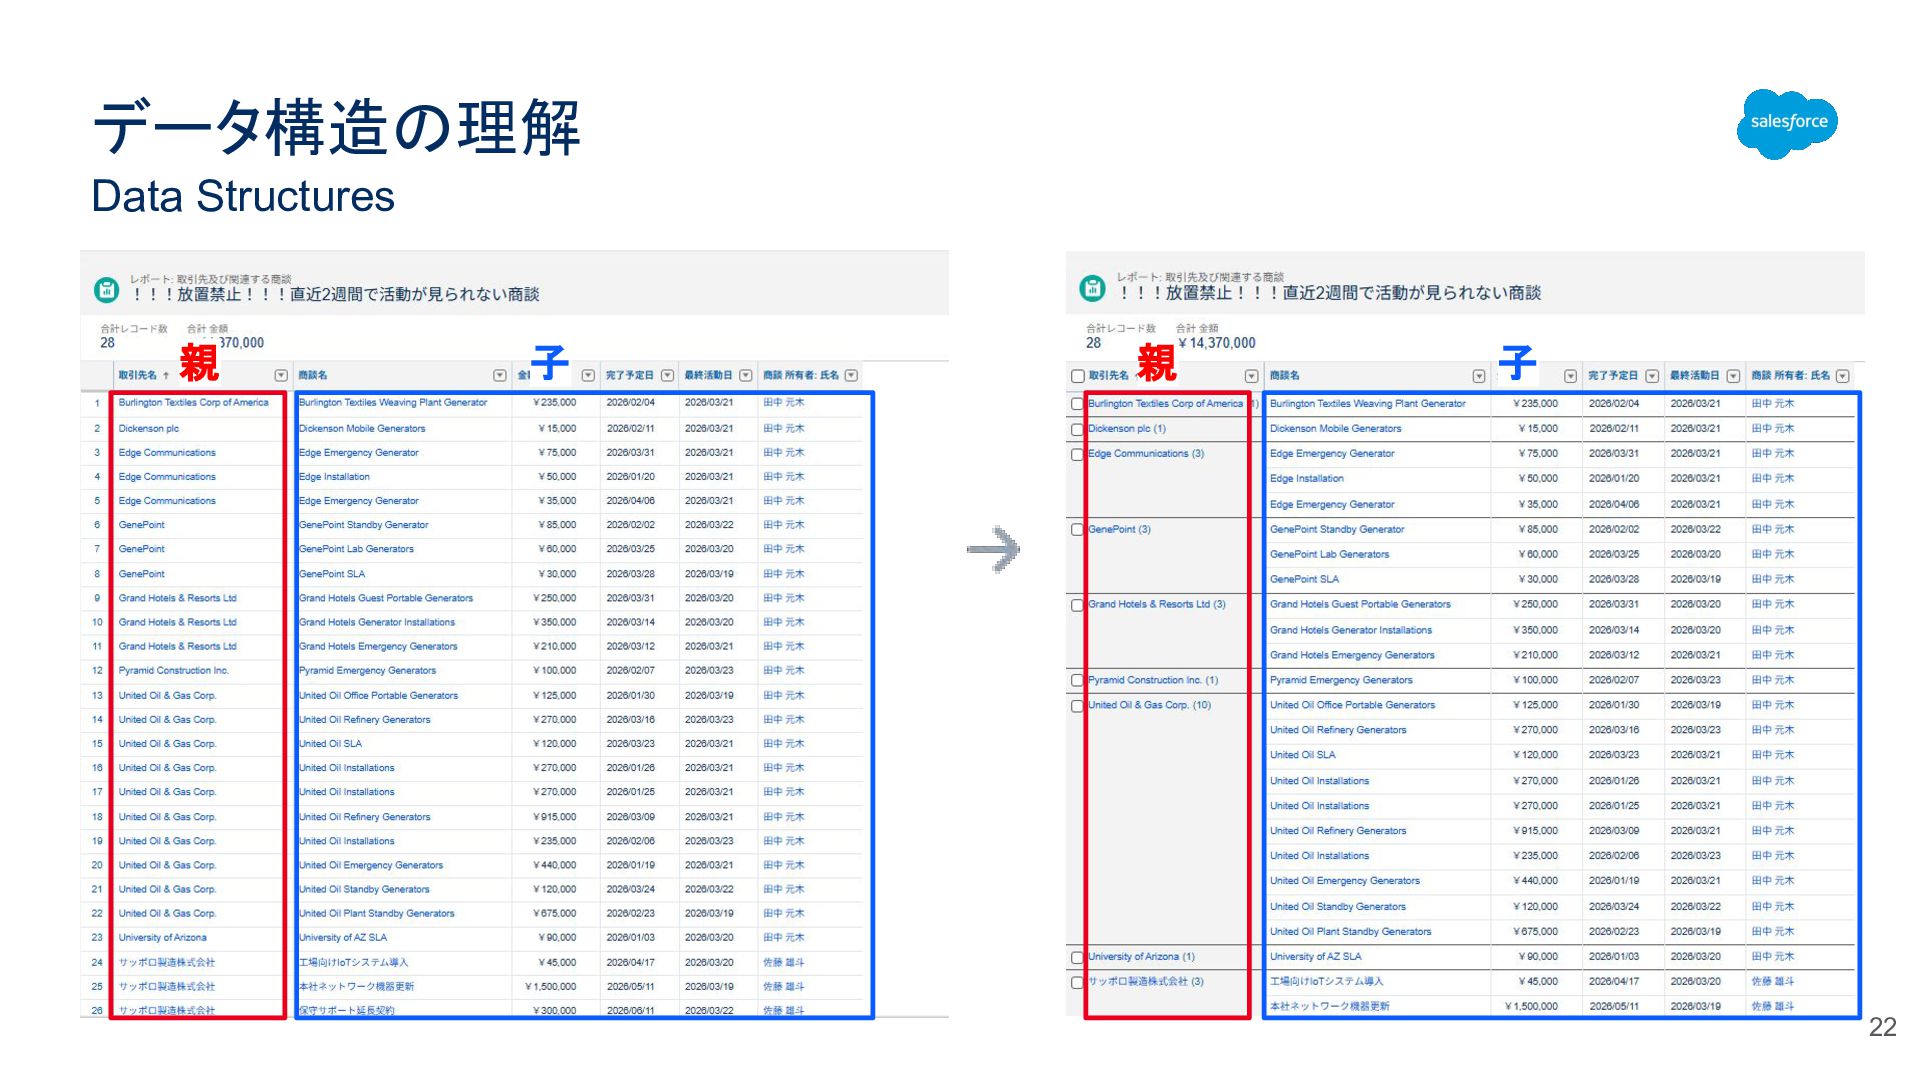Open GenePoint Standby Generator in the grouped report
The width and height of the screenshot is (1918, 1080).
click(1337, 530)
